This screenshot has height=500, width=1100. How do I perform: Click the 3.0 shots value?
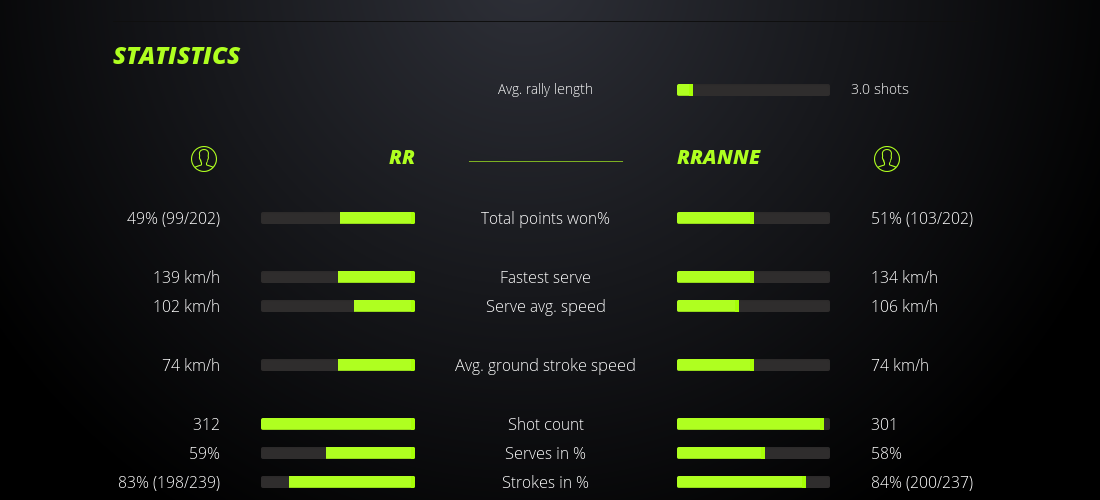(x=880, y=89)
